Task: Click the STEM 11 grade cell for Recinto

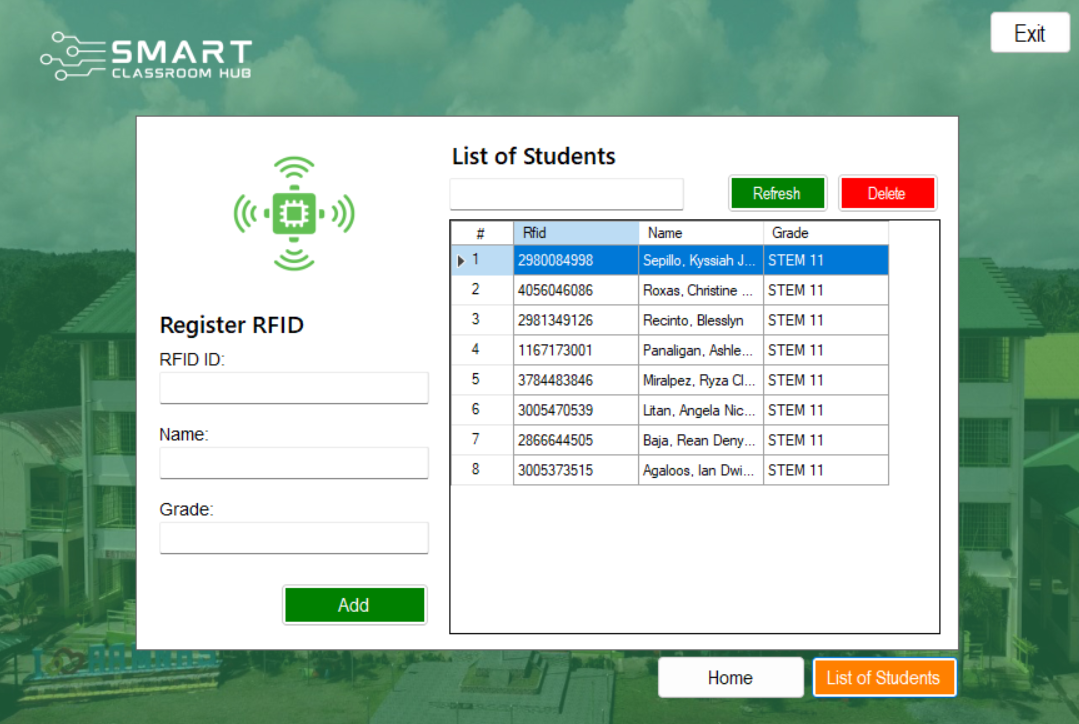Action: [x=826, y=321]
